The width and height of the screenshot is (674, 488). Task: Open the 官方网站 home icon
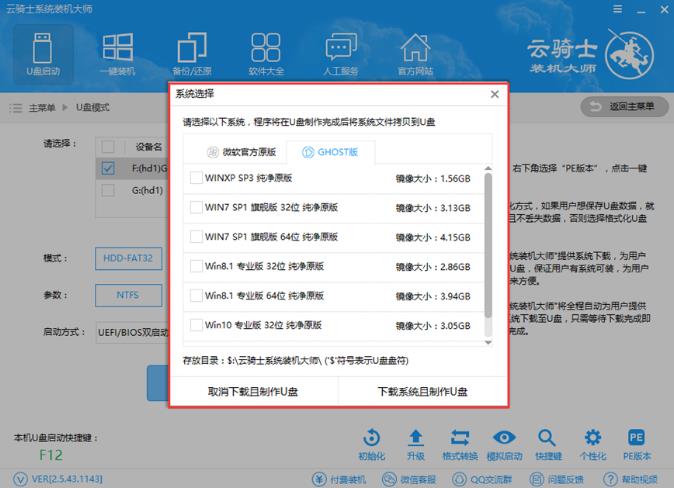[415, 54]
